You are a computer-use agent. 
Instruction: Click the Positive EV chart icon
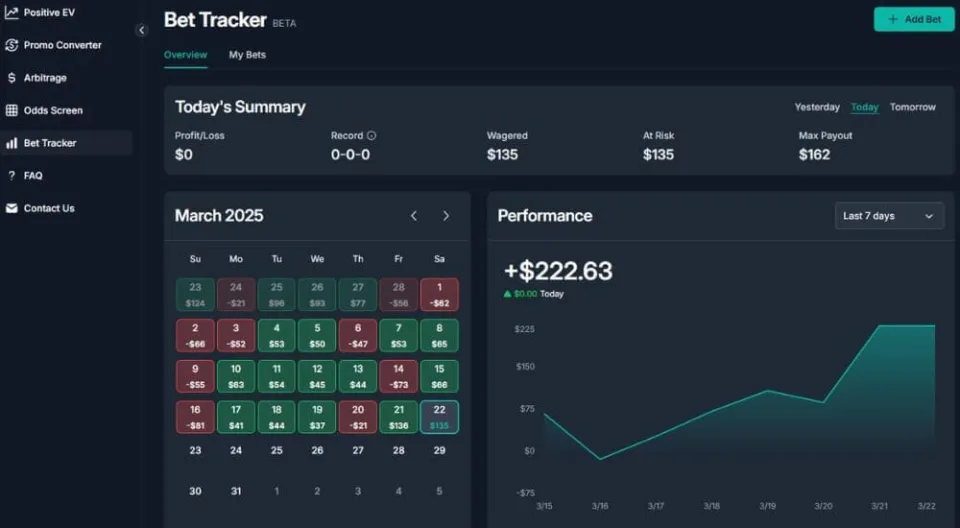(12, 12)
